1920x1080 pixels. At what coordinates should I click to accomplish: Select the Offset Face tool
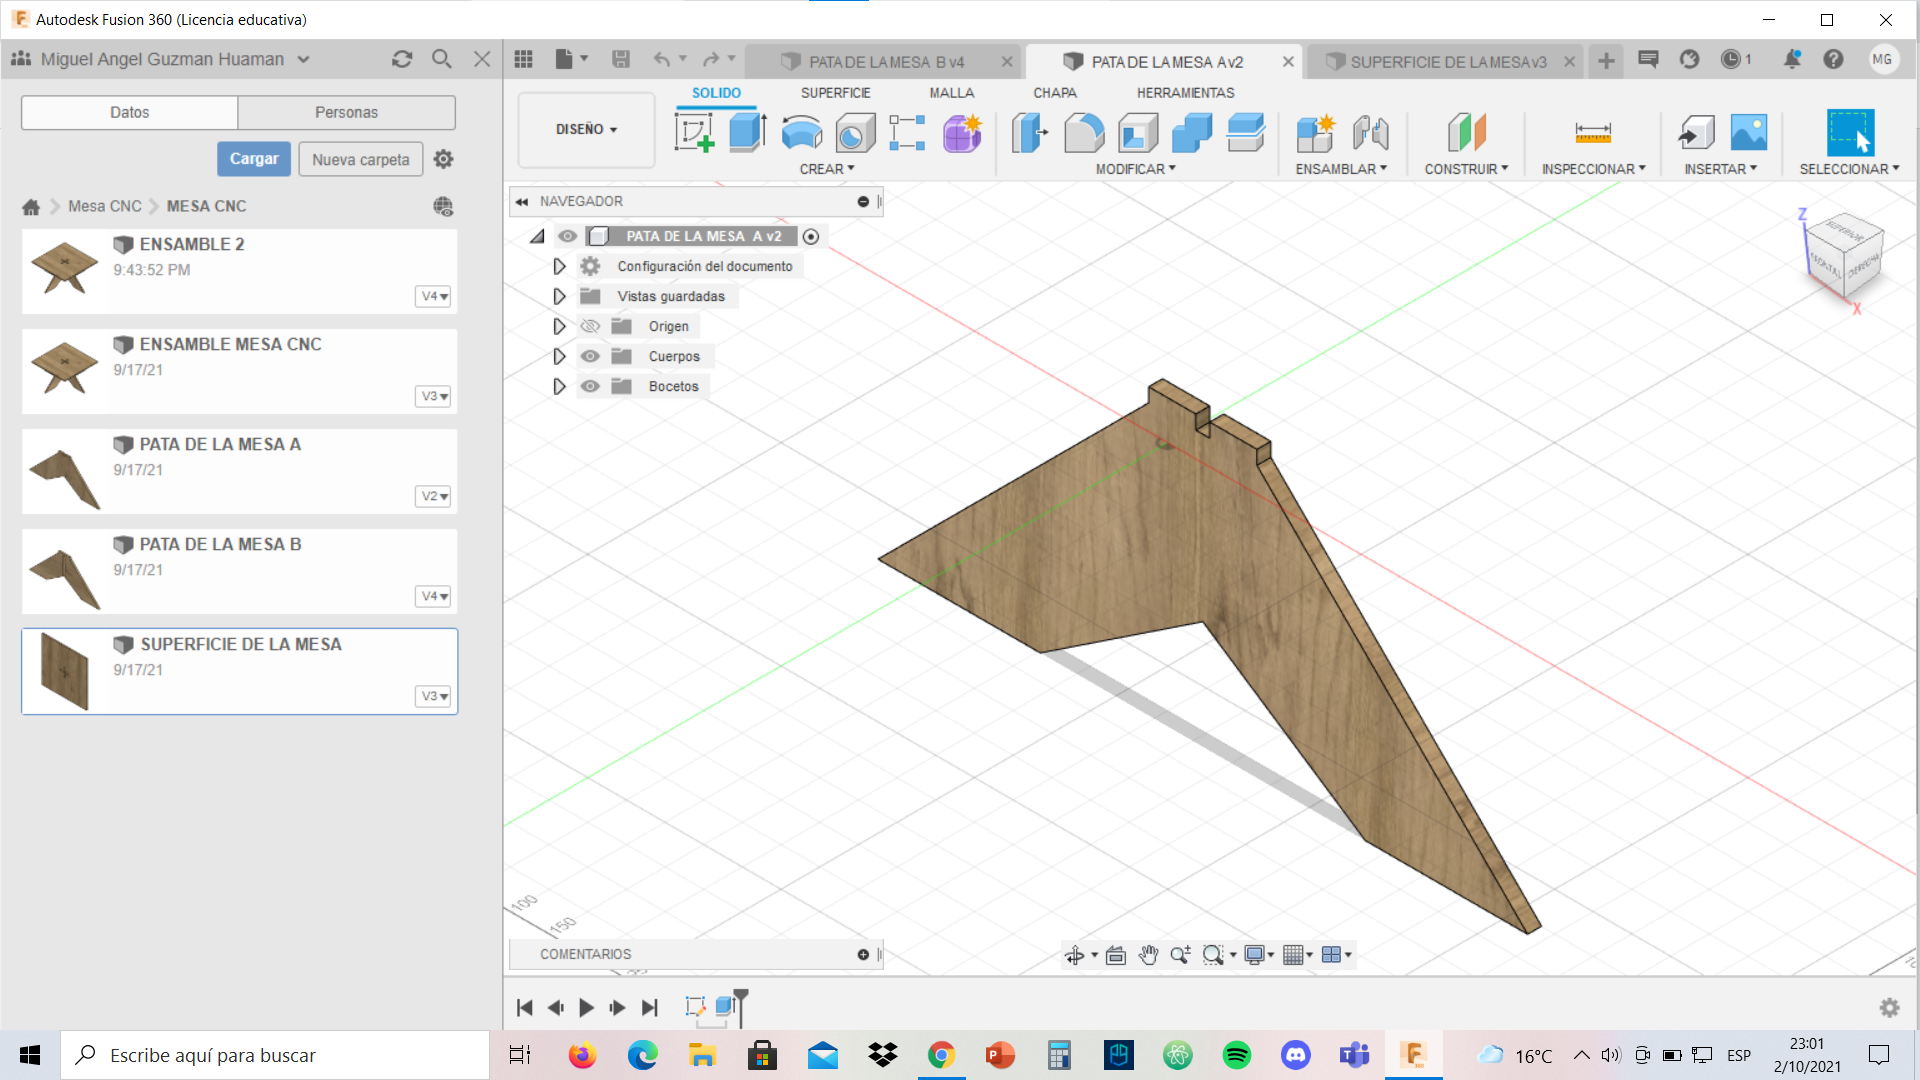tap(1246, 132)
